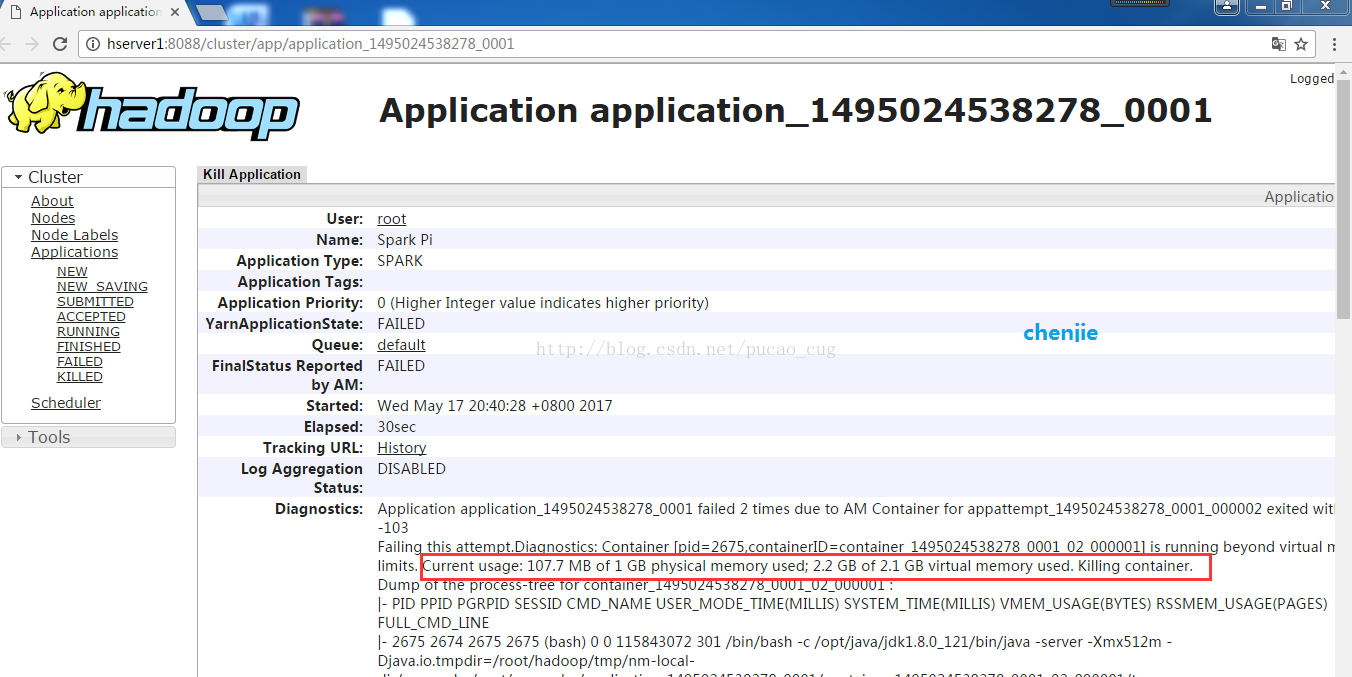Click the DISABLED log aggregation value
Image resolution: width=1352 pixels, height=677 pixels.
411,469
